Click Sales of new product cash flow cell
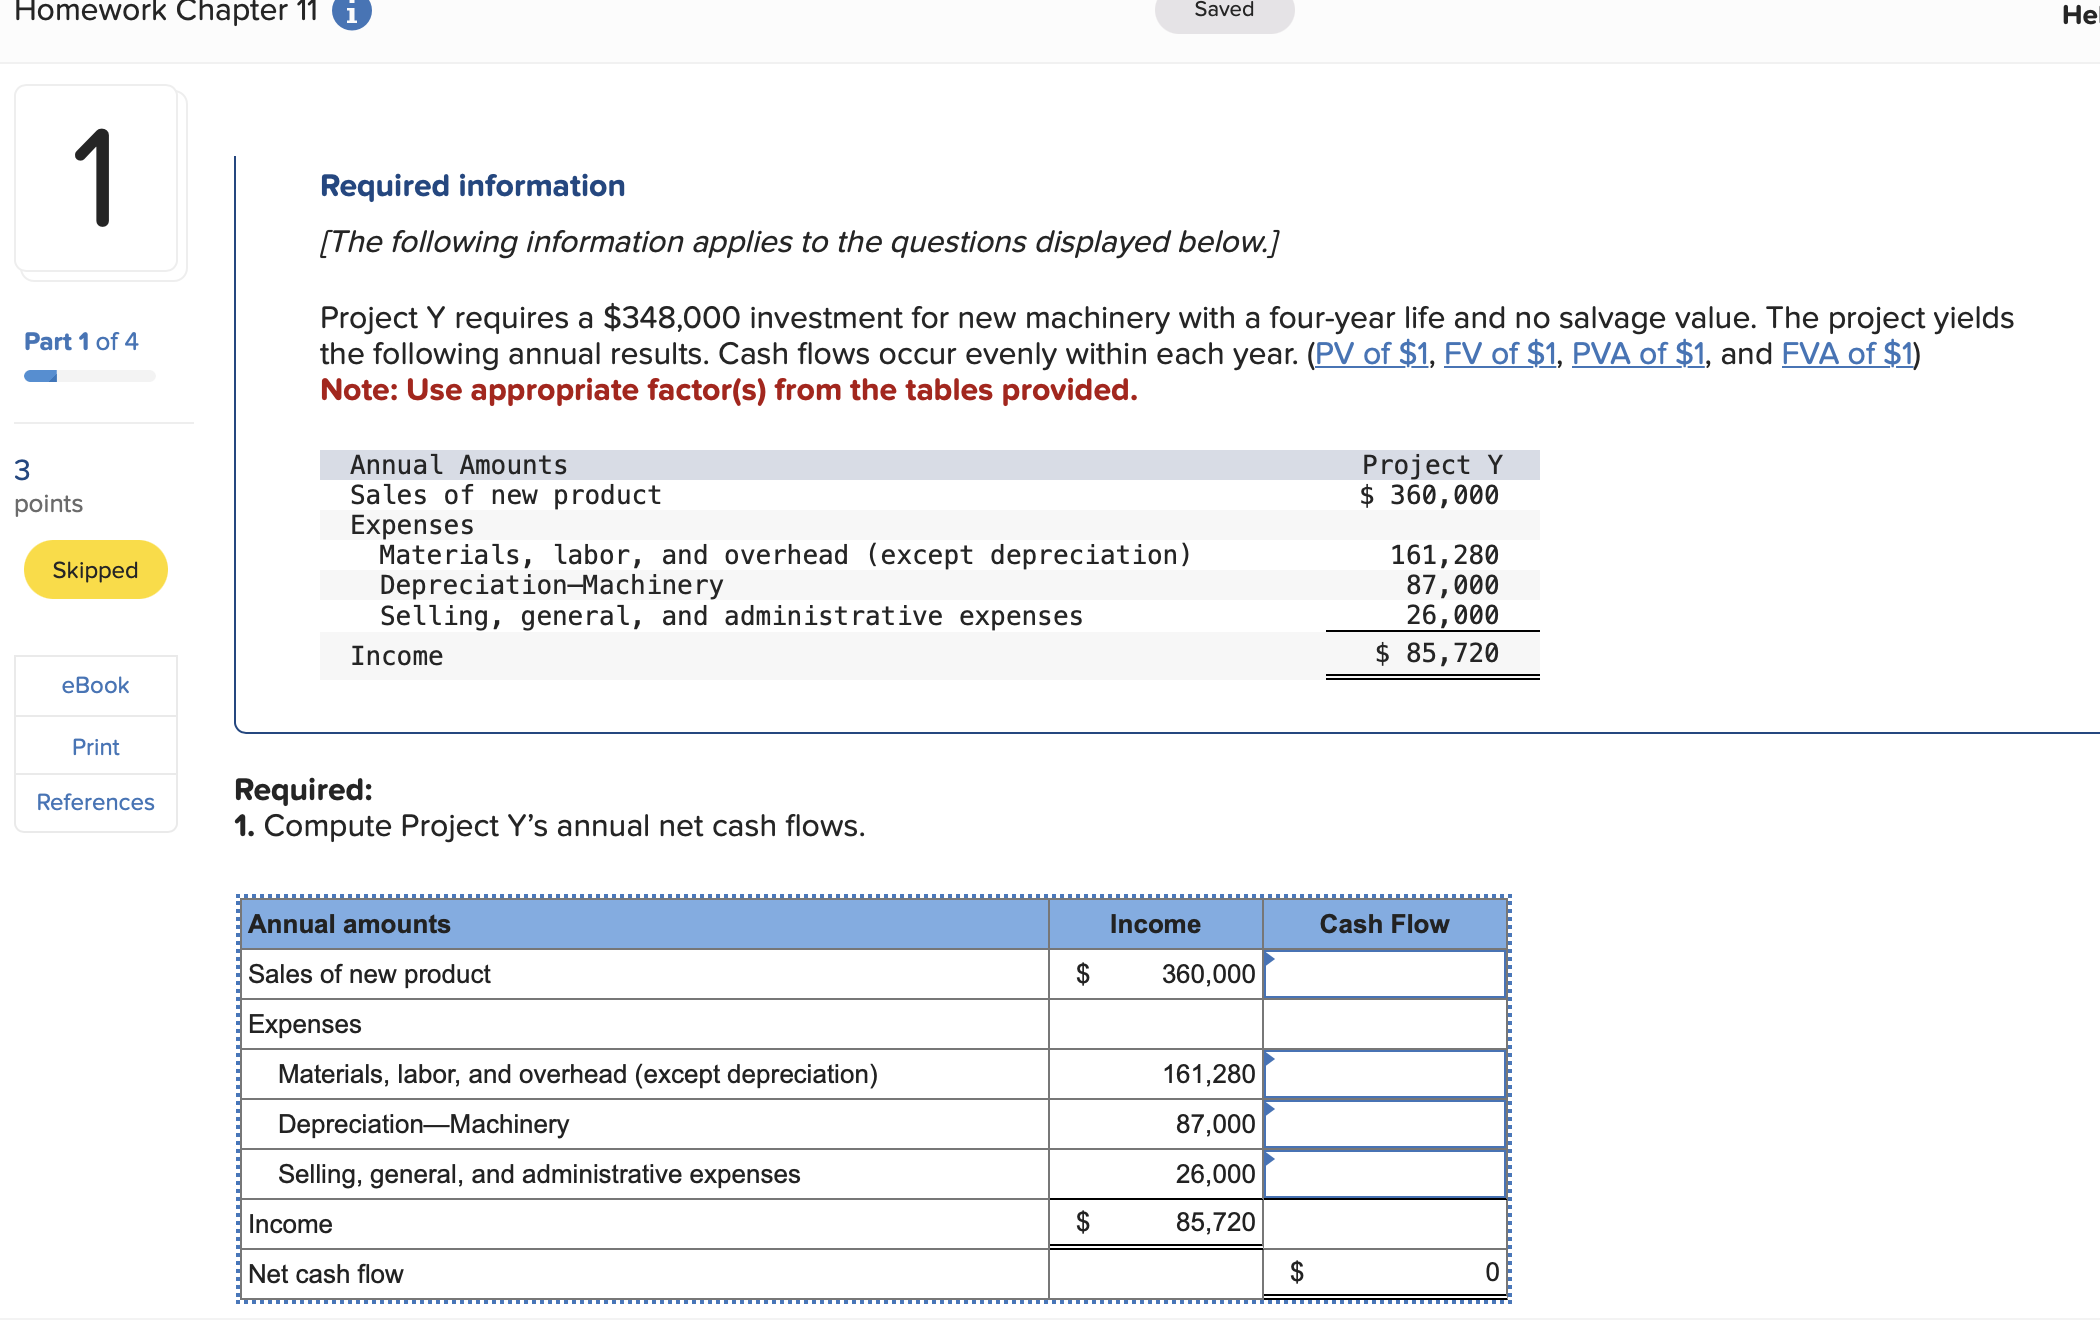 (1385, 974)
